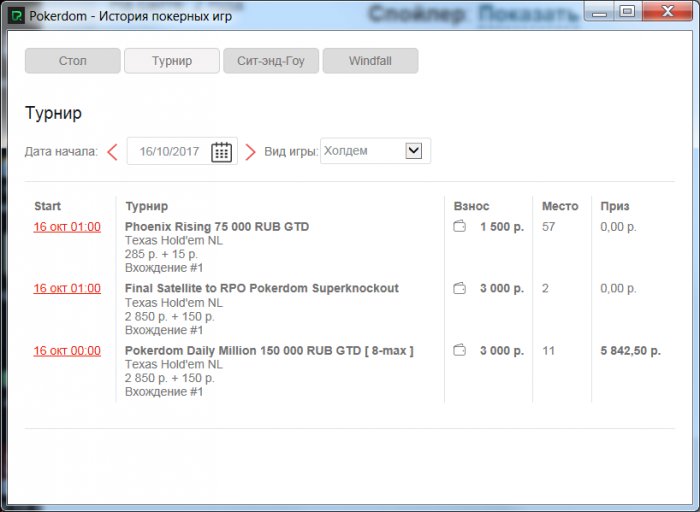Click the 285 р. + 15 р. fee text
The image size is (700, 512).
coord(161,254)
